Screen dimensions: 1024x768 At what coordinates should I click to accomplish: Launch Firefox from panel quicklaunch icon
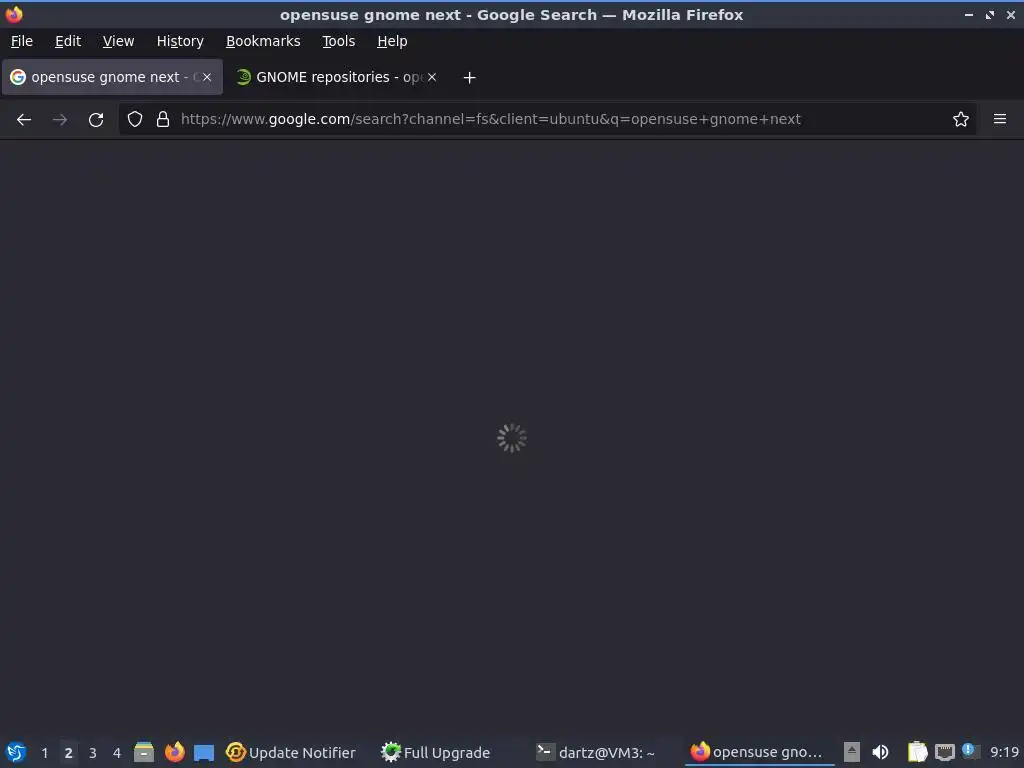tap(174, 752)
